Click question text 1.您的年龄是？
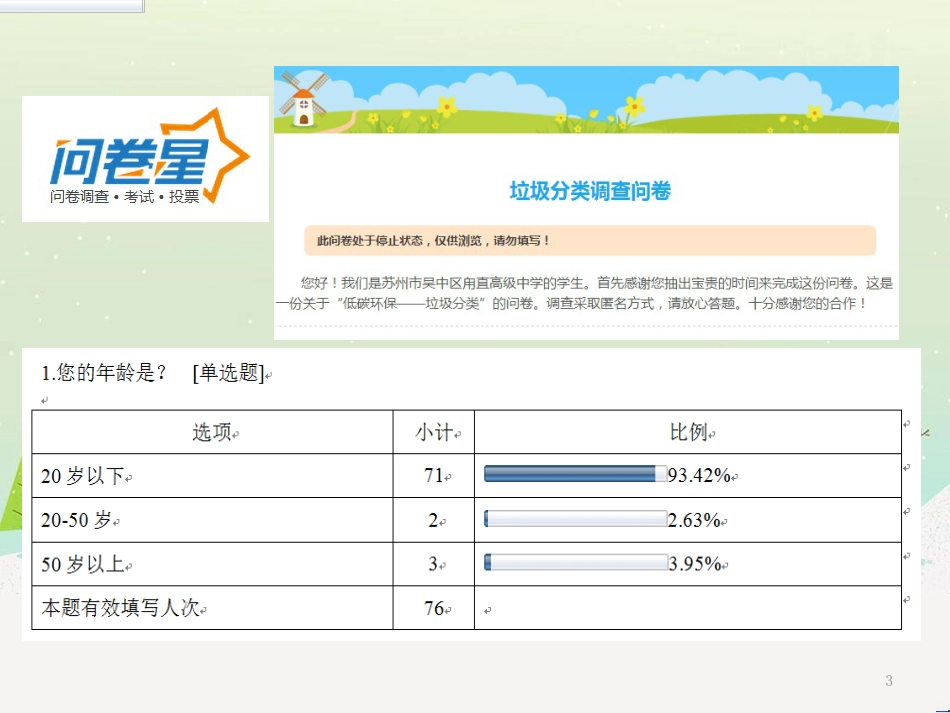Viewport: 950px width, 713px height. [104, 373]
